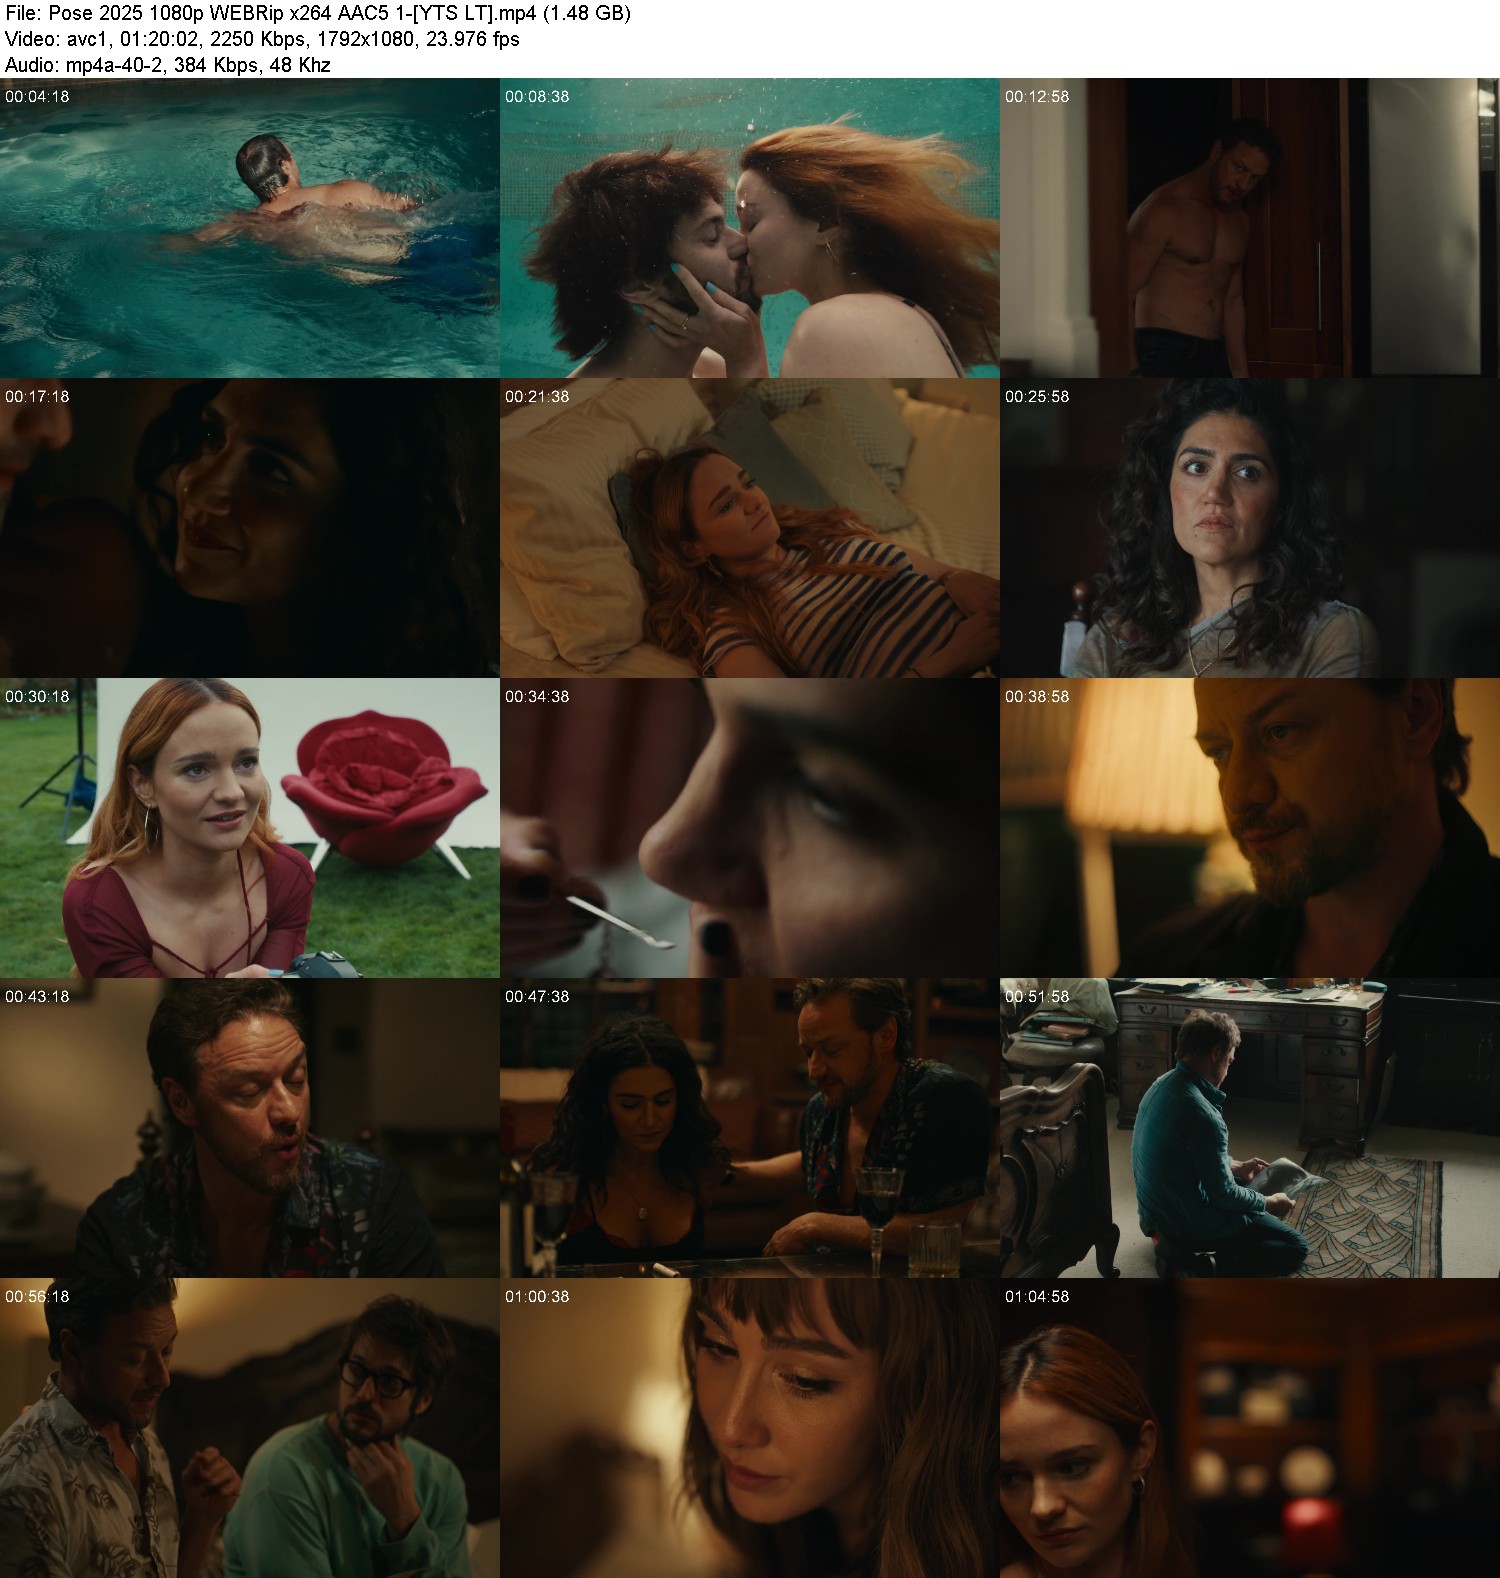Select the kneeling man frame at 00:51:58
This screenshot has height=1578, width=1500.
coord(1250,1128)
